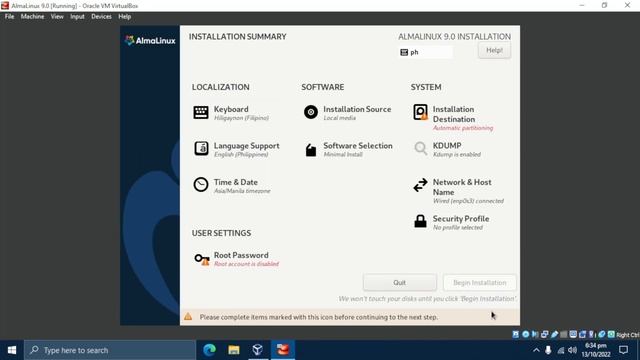Click the warning message about incomplete items
Screen dimensions: 640x360
[319, 317]
